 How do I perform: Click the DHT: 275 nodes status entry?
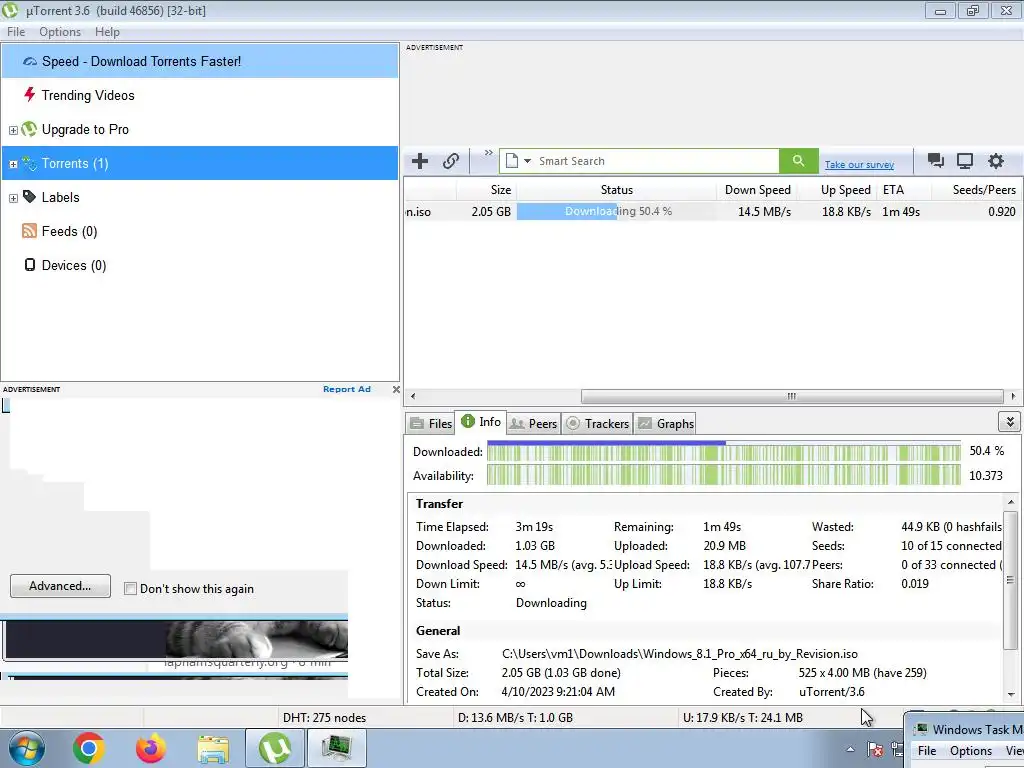325,718
